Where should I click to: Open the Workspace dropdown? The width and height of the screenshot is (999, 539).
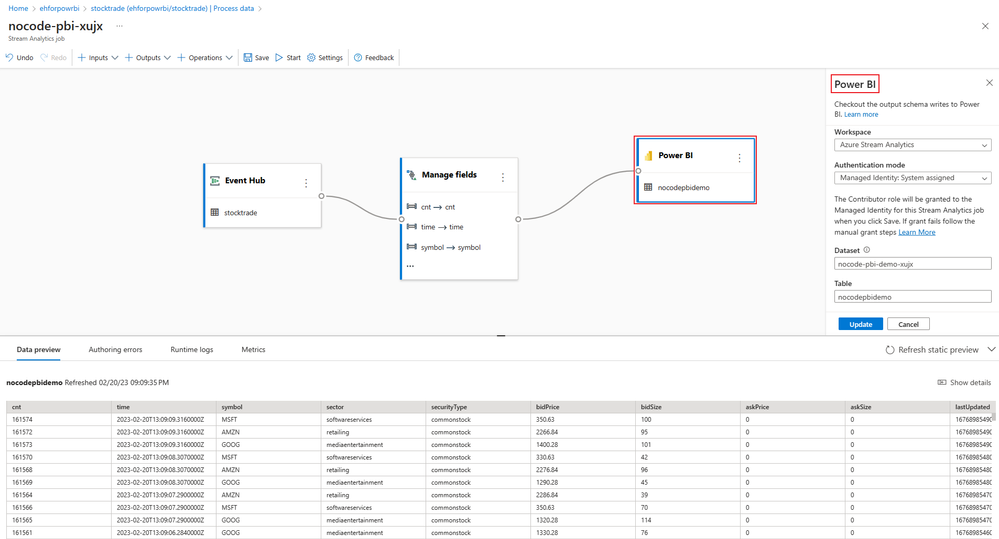[x=912, y=145]
